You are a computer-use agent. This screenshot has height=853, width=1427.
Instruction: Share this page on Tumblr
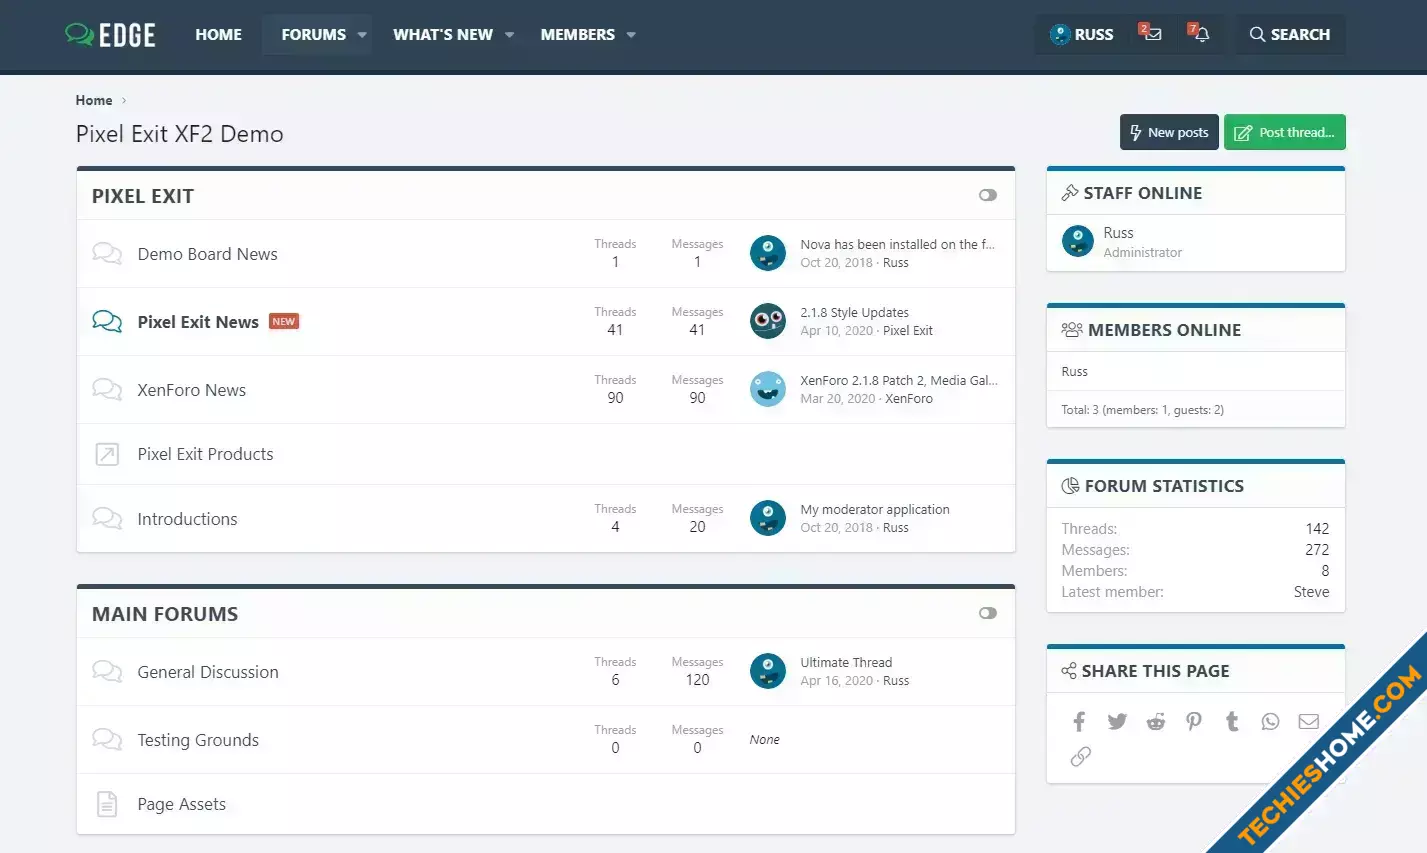click(1232, 721)
